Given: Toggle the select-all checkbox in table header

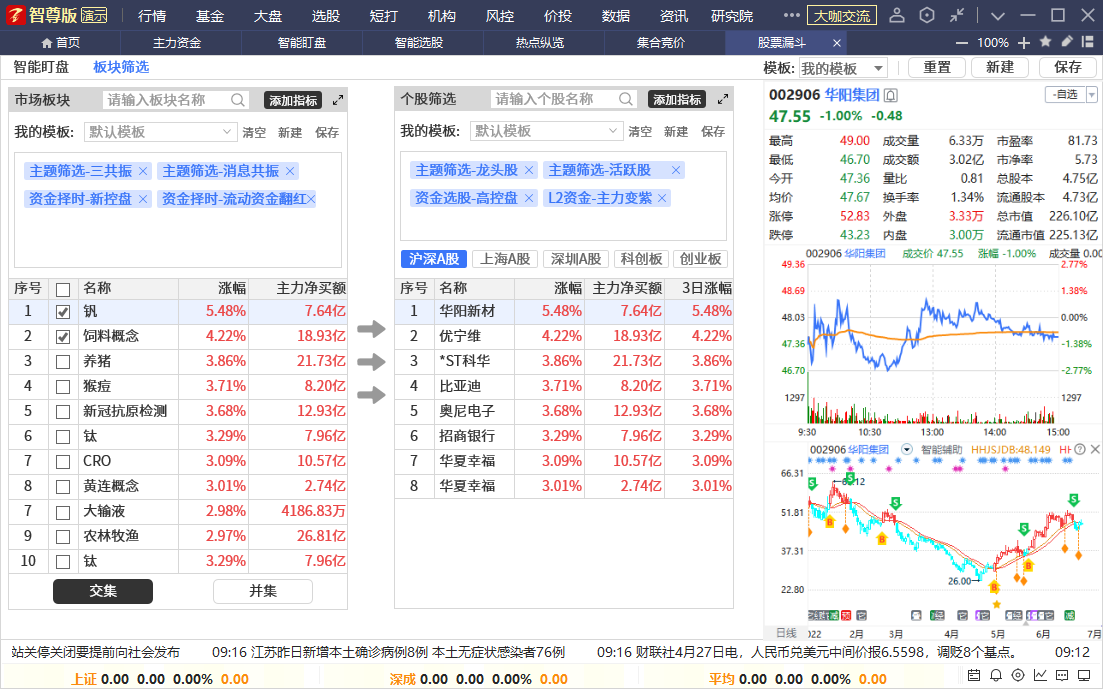Looking at the screenshot, I should [63, 289].
